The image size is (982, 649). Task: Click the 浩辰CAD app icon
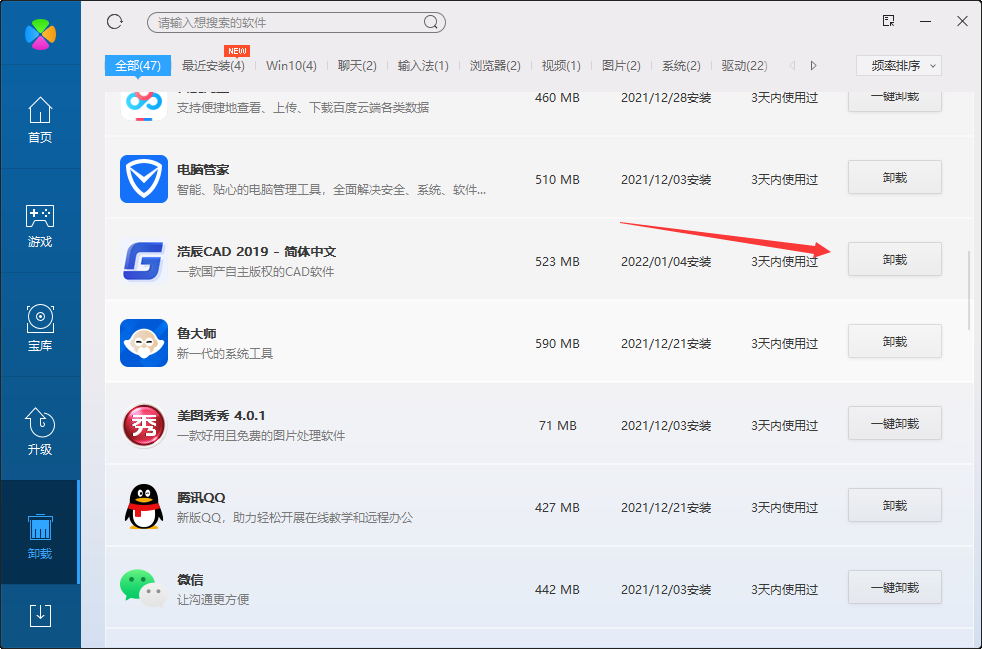[x=144, y=261]
